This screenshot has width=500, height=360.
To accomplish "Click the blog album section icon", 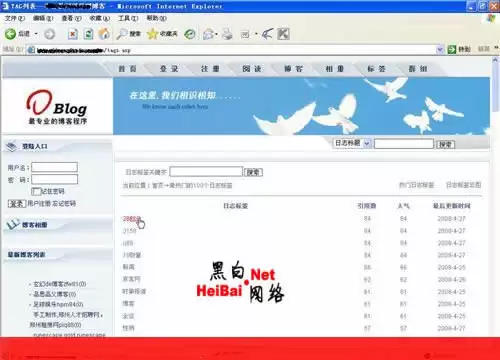I will [x=13, y=224].
